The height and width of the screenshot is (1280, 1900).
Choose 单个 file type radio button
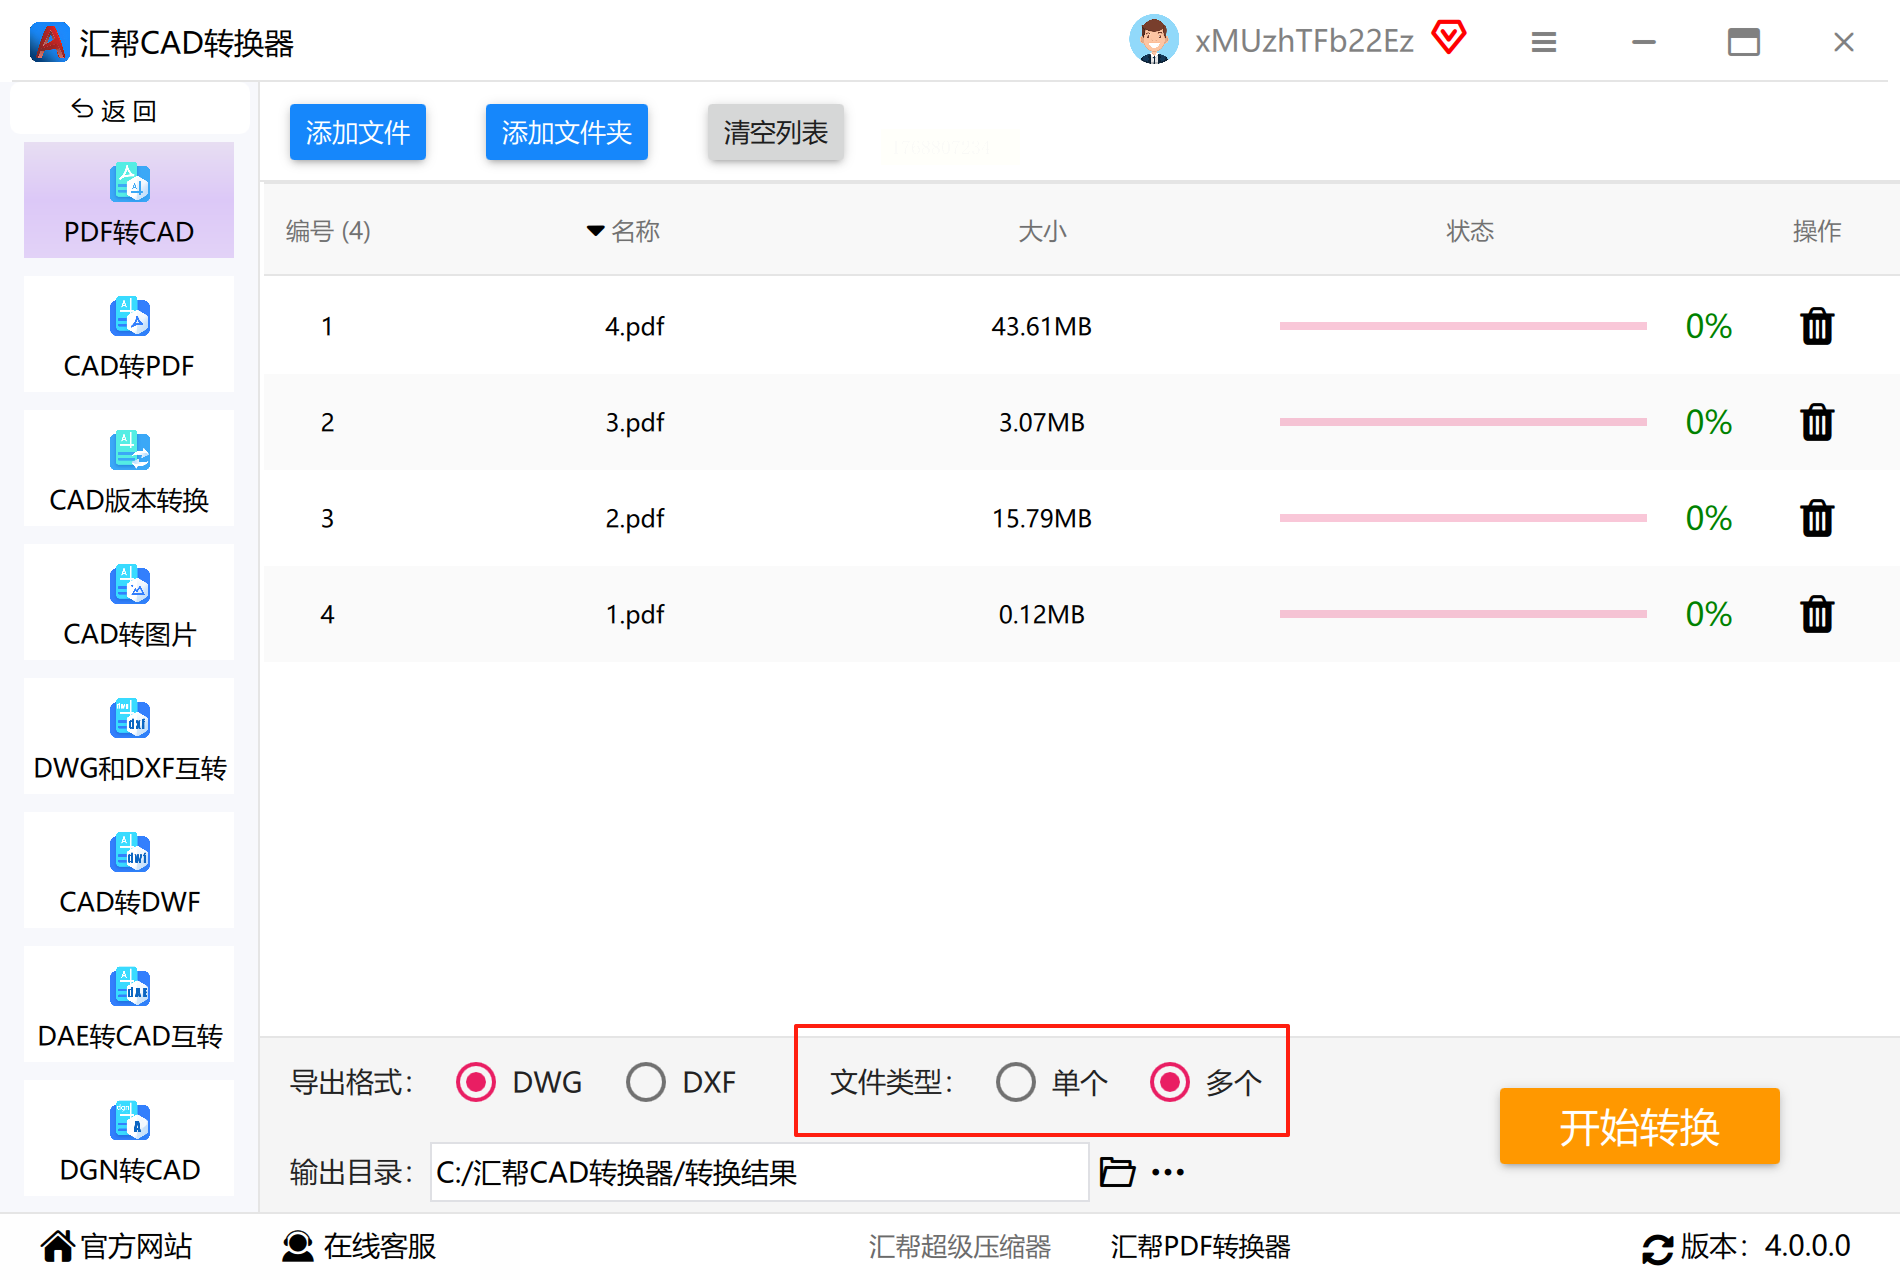point(1016,1082)
